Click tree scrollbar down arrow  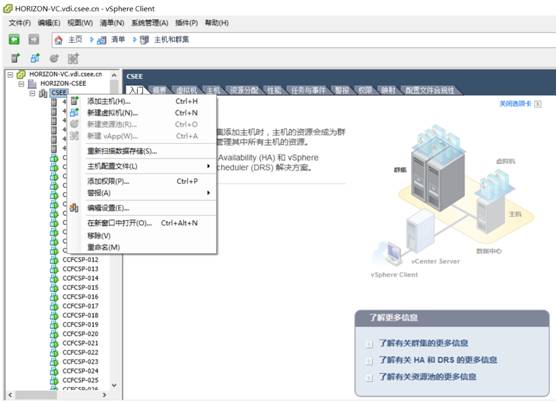(x=114, y=385)
